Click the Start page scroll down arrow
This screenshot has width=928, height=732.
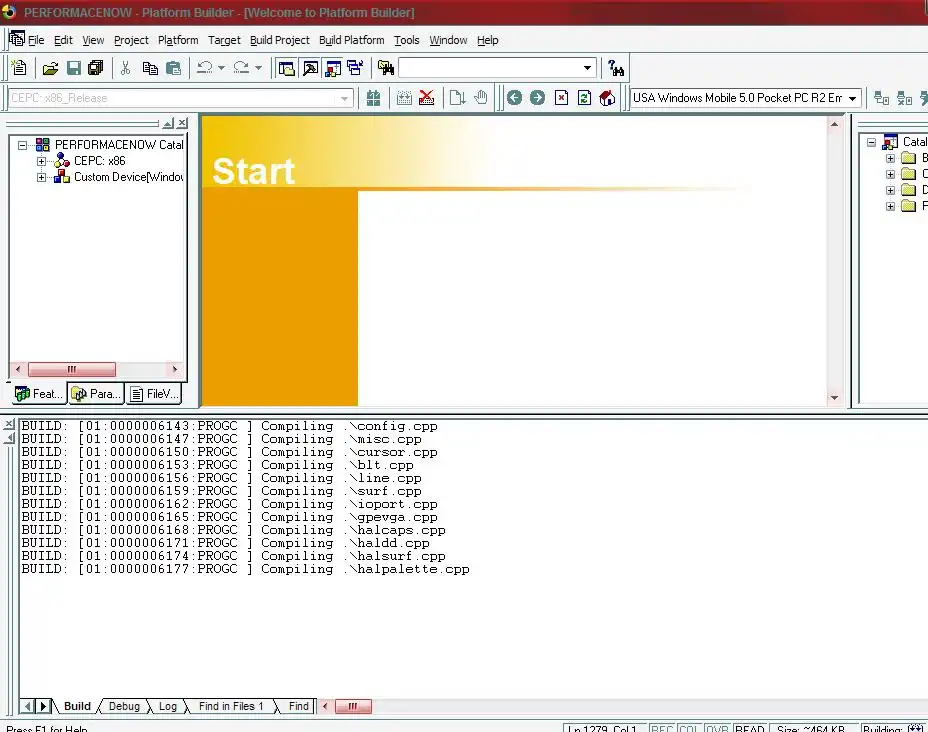pos(834,398)
